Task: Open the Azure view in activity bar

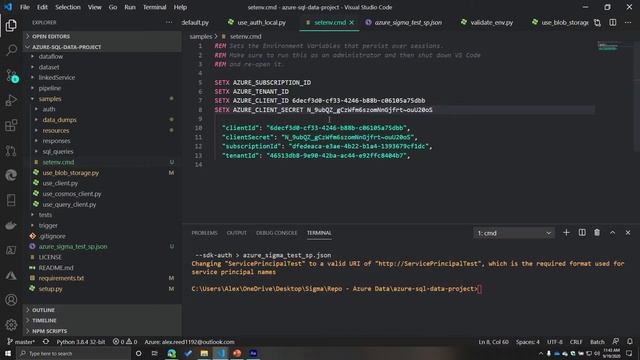Action: (11, 275)
